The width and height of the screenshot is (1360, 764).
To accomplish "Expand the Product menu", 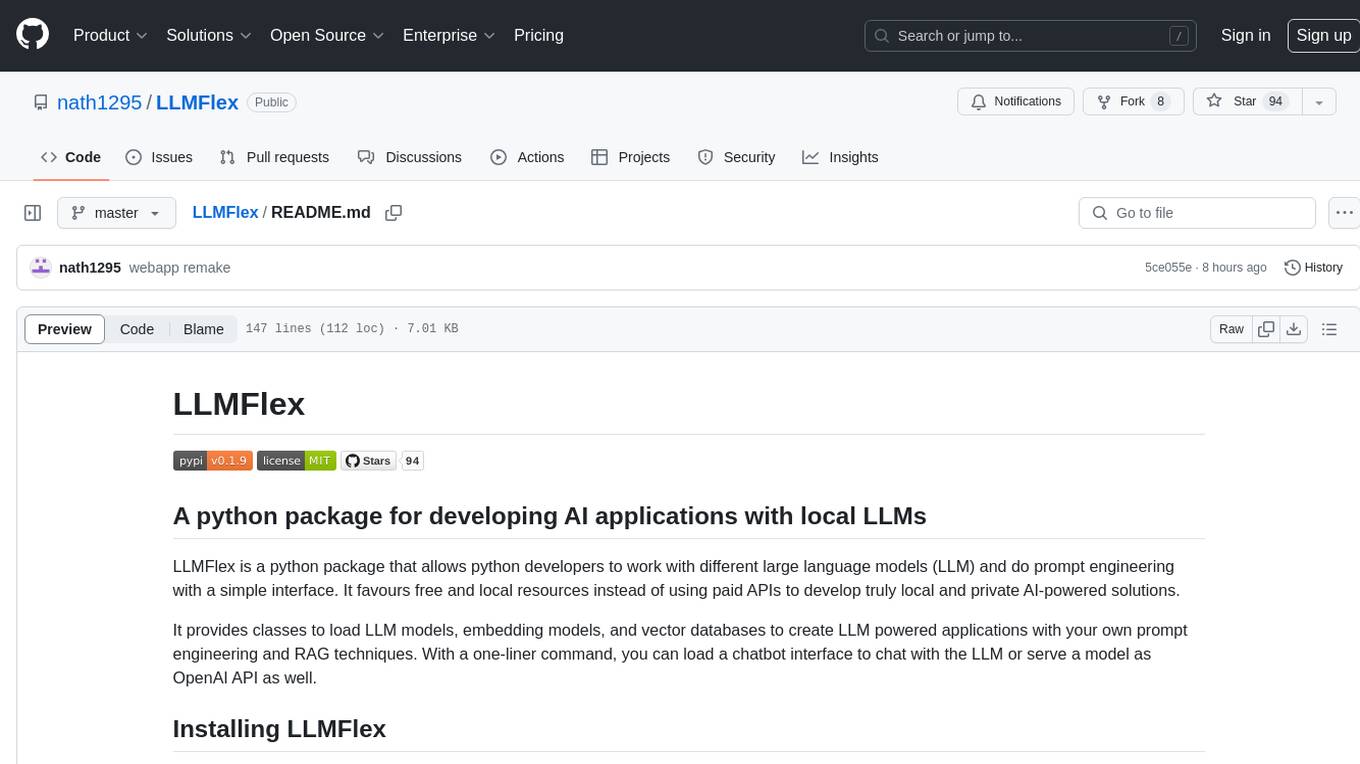I will coord(110,35).
